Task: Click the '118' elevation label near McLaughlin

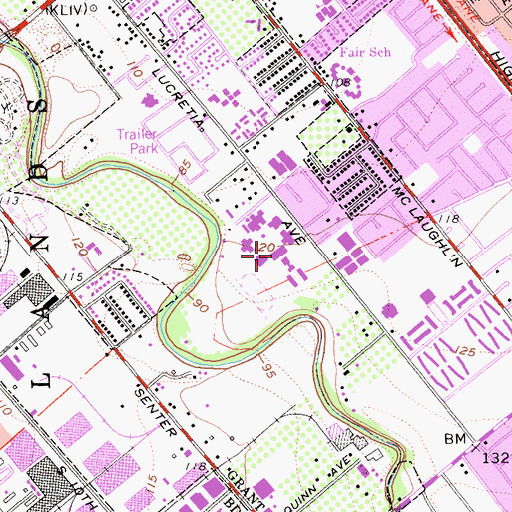Action: tap(448, 219)
